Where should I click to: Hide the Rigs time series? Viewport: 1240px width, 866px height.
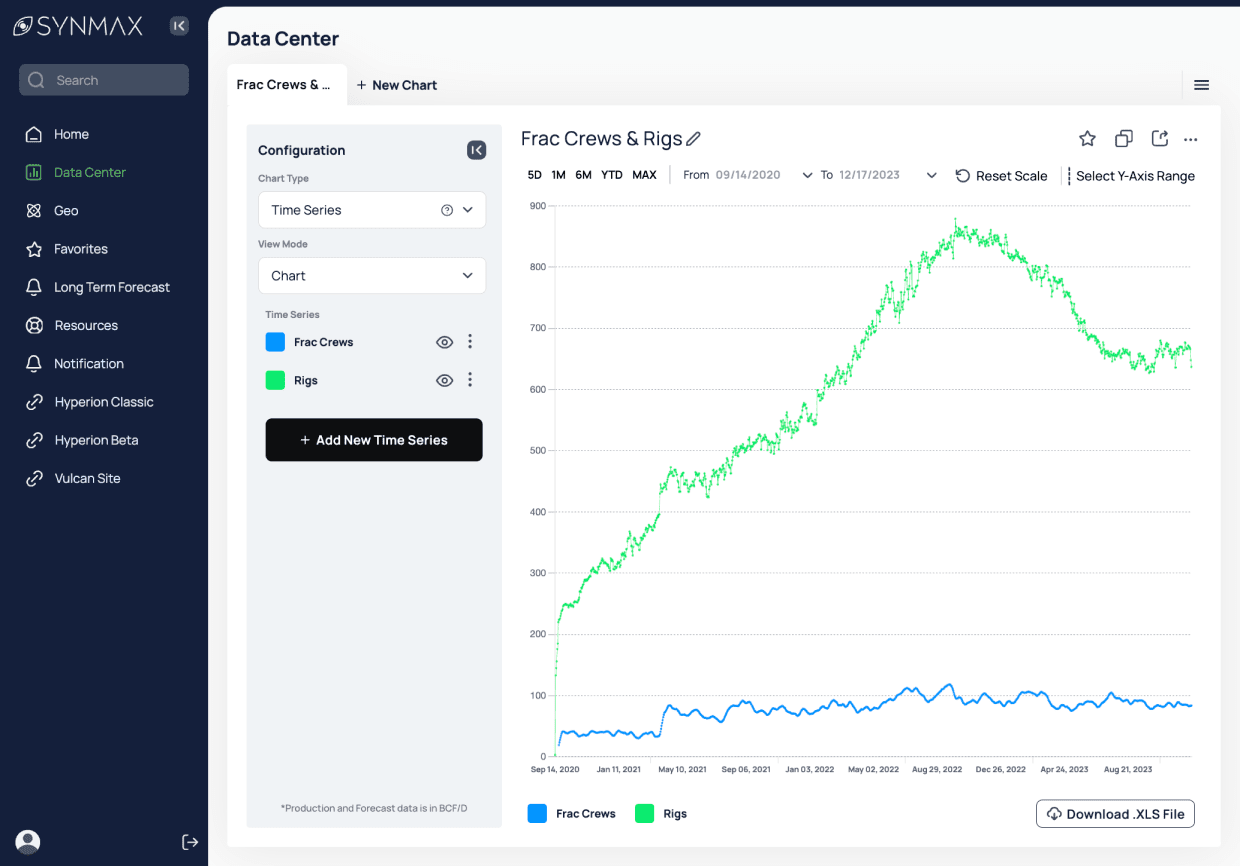(444, 380)
